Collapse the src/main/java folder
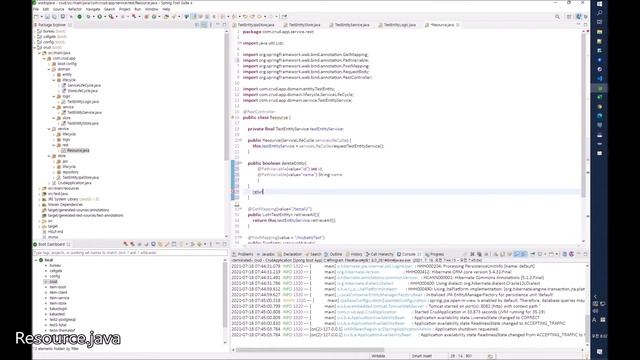The width and height of the screenshot is (640, 360). tap(40, 53)
